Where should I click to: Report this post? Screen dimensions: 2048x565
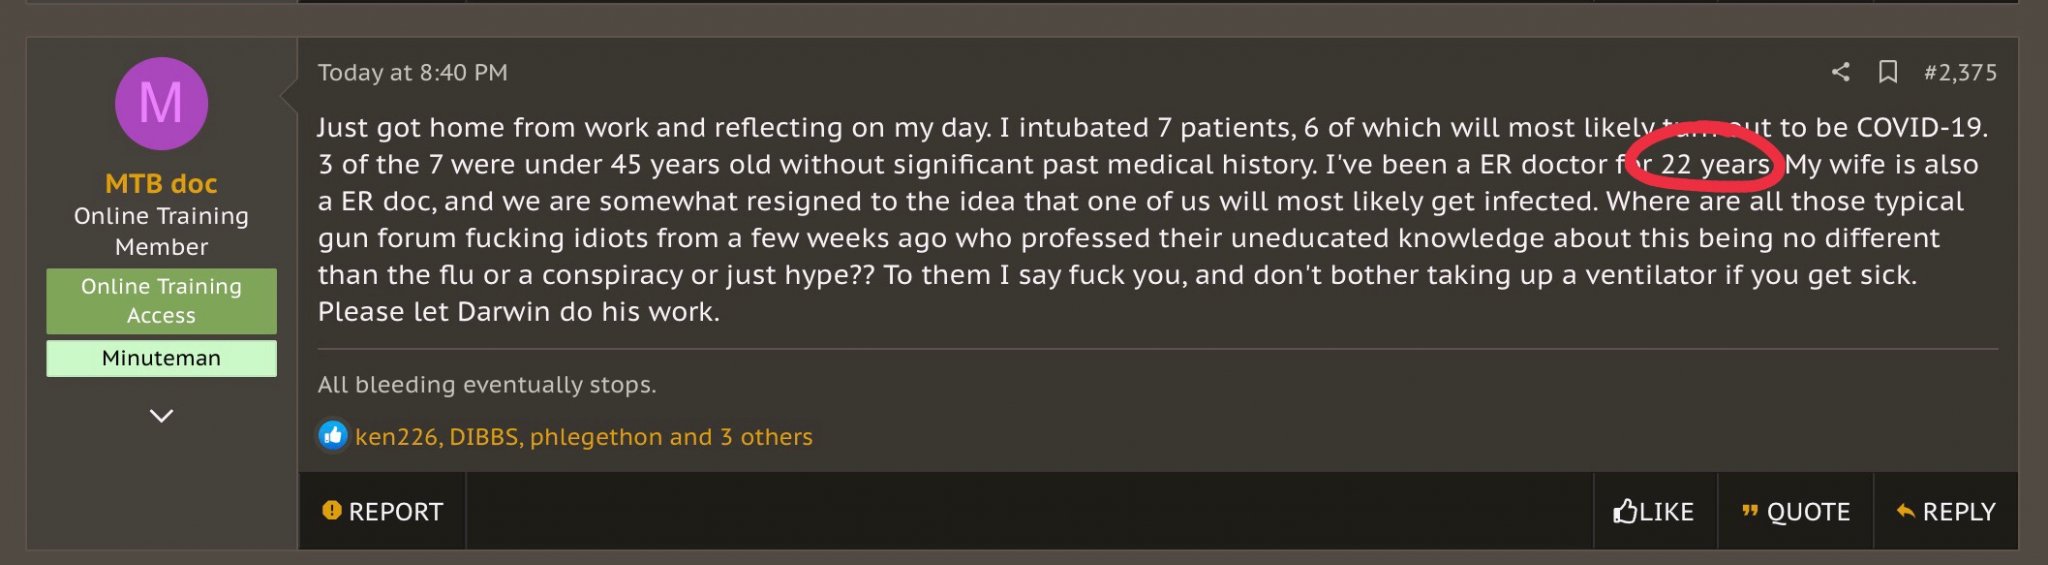tap(382, 511)
